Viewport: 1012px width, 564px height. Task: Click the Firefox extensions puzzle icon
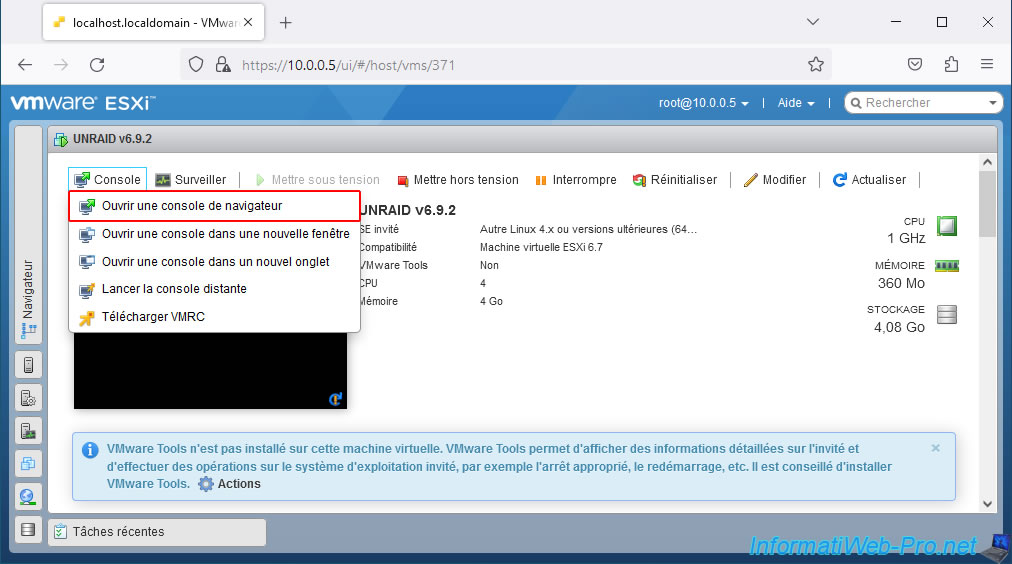click(951, 64)
